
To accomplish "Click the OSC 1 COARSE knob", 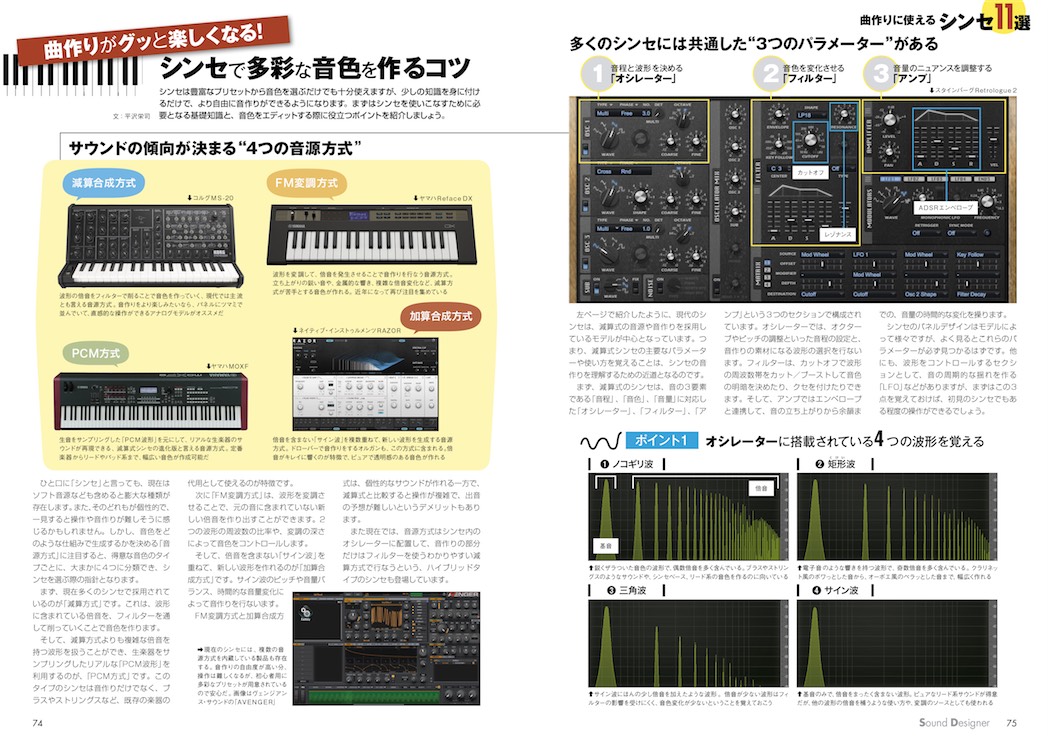I will click(x=669, y=141).
